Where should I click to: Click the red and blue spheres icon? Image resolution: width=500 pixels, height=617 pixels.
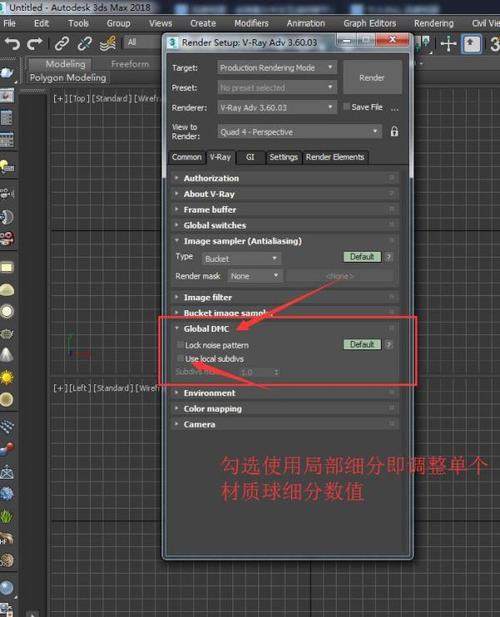pos(7,448)
